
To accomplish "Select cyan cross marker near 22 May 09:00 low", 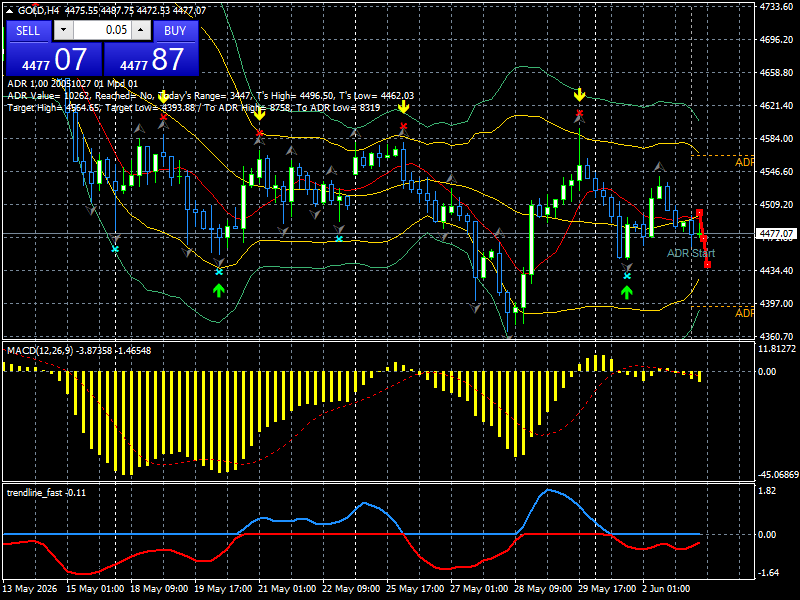I will pos(339,239).
